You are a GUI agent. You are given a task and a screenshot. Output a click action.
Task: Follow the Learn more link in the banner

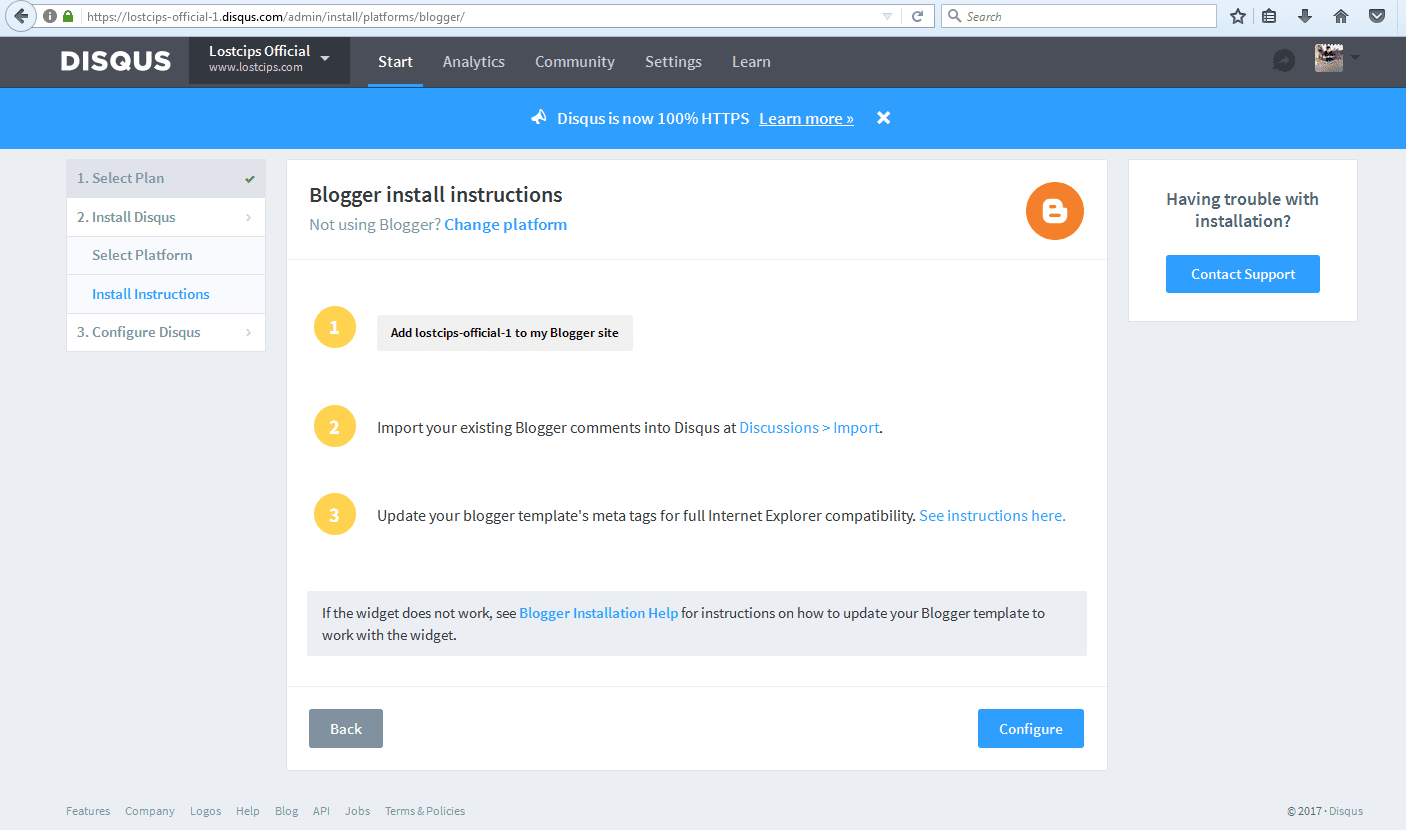806,118
